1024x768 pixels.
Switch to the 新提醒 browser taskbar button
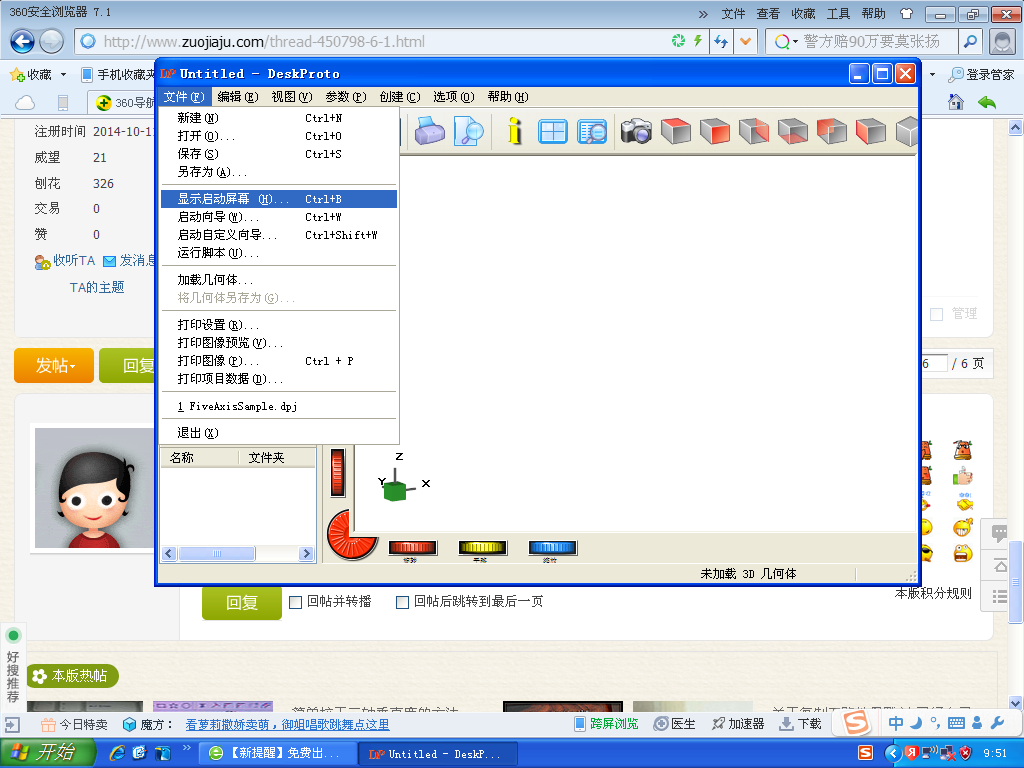[278, 754]
